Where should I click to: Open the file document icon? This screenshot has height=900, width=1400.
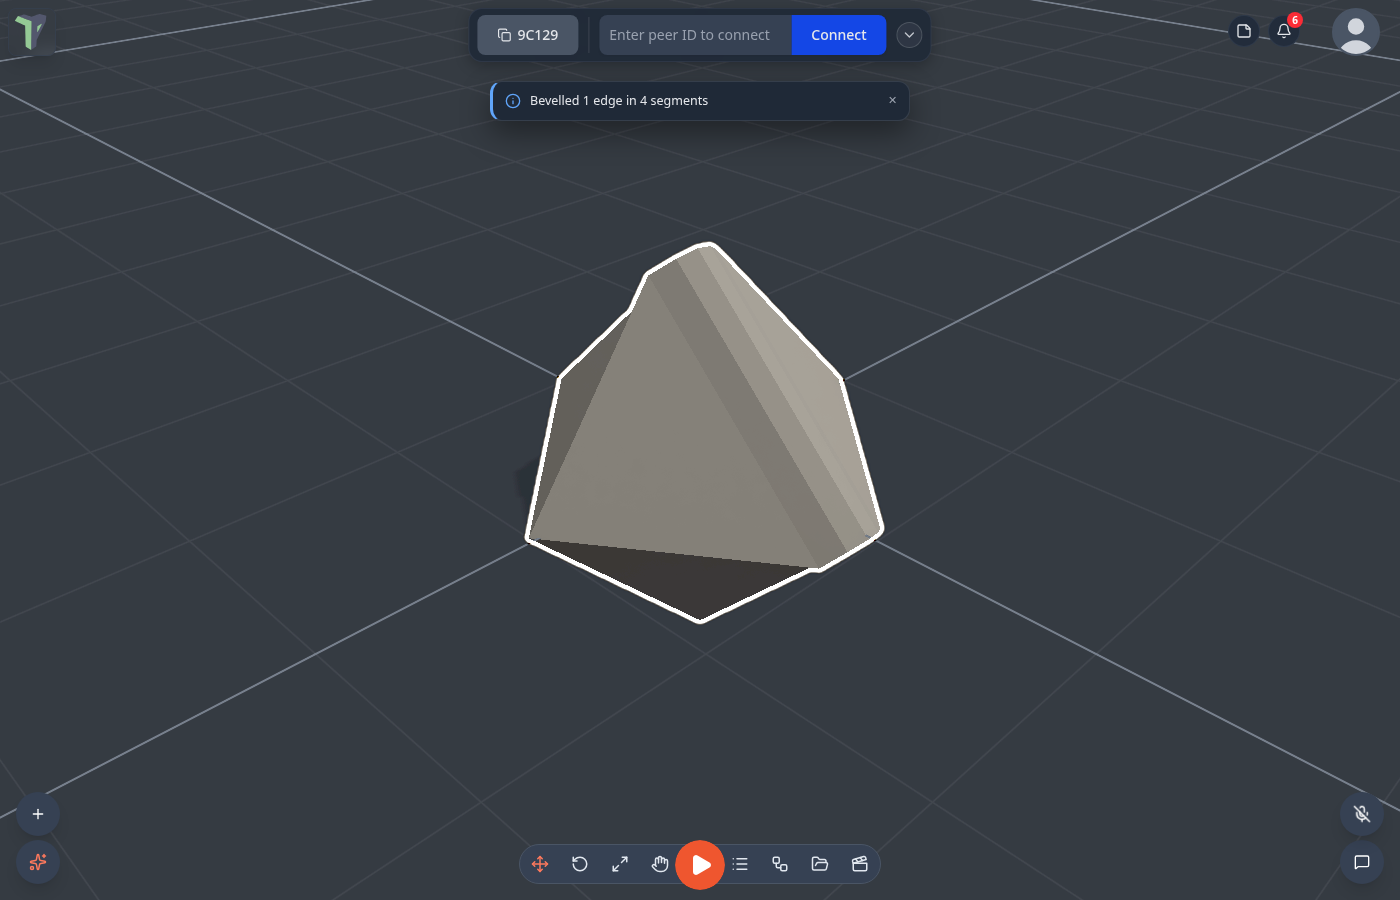[x=1244, y=31]
